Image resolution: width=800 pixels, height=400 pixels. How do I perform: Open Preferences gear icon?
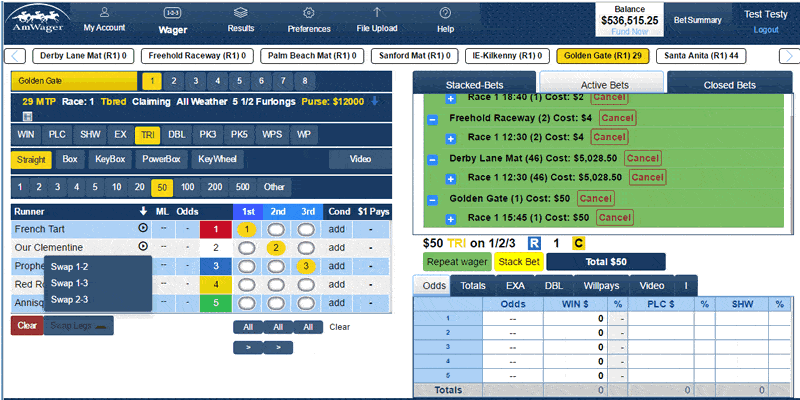coord(309,13)
